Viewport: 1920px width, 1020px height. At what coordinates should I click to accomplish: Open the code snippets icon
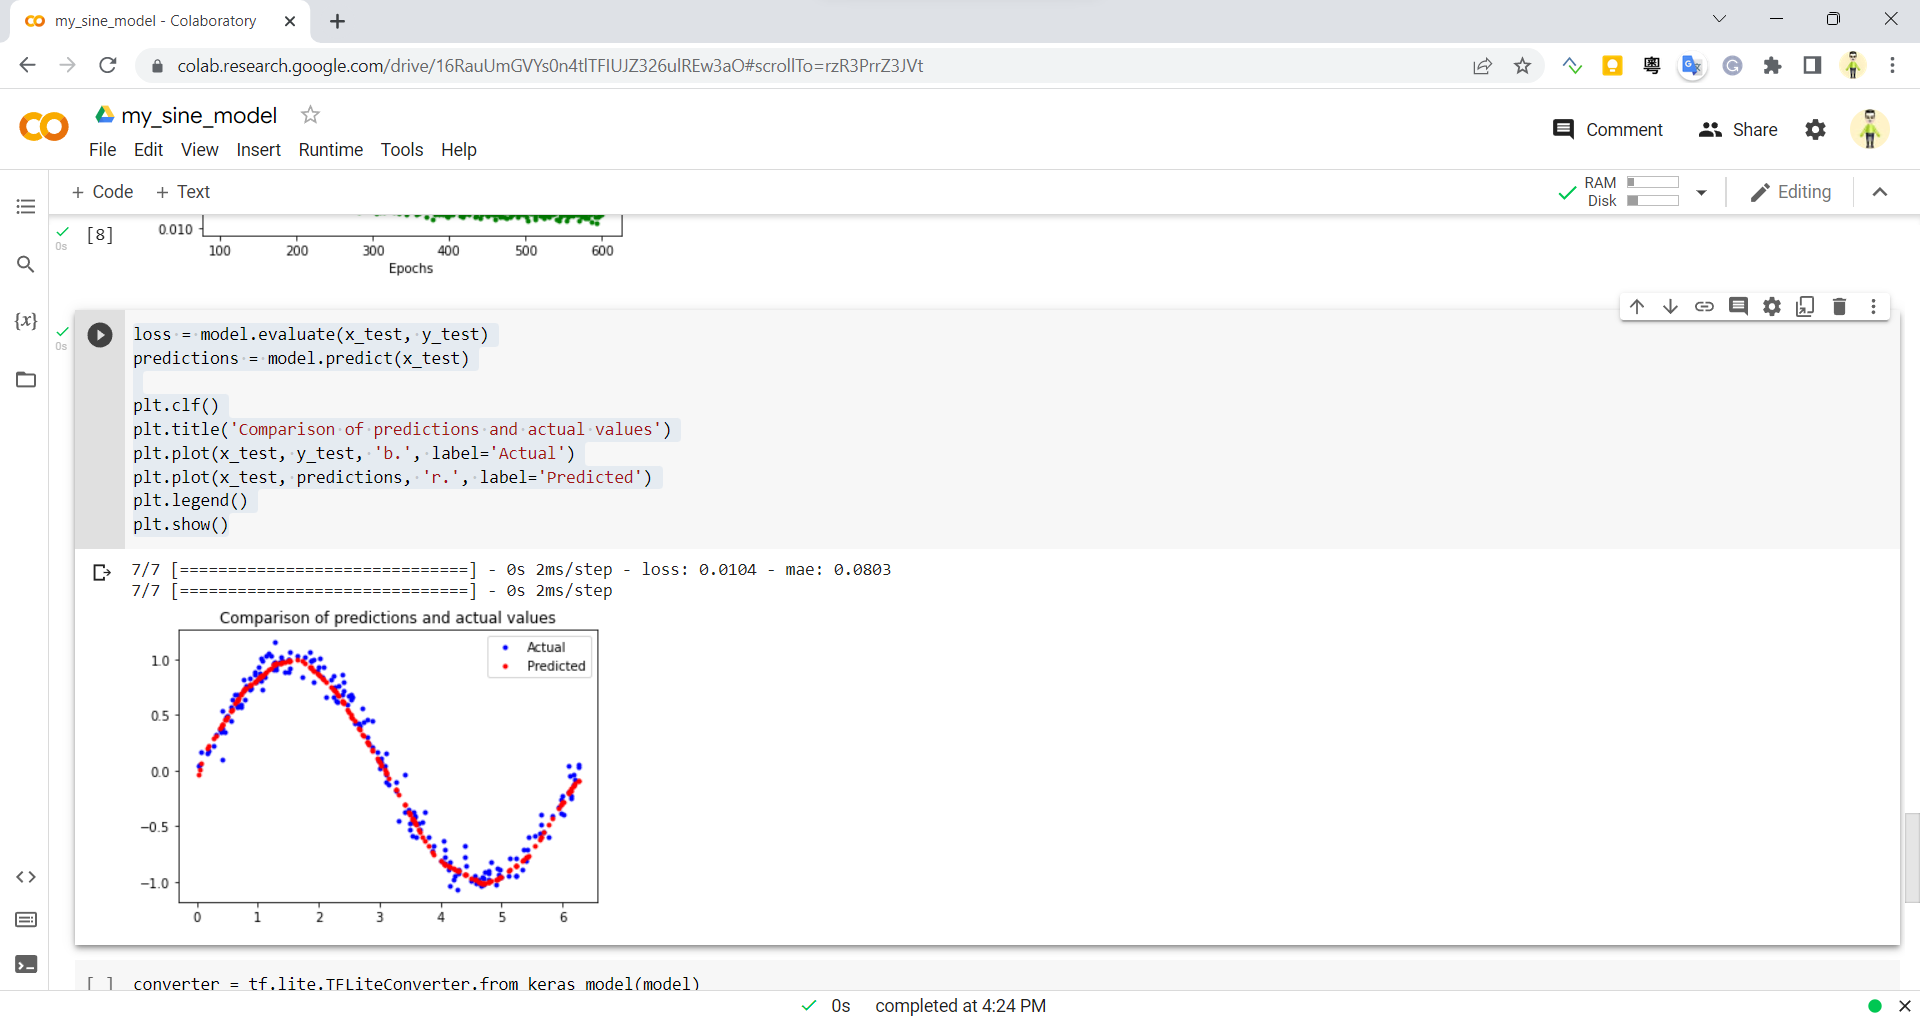point(26,877)
